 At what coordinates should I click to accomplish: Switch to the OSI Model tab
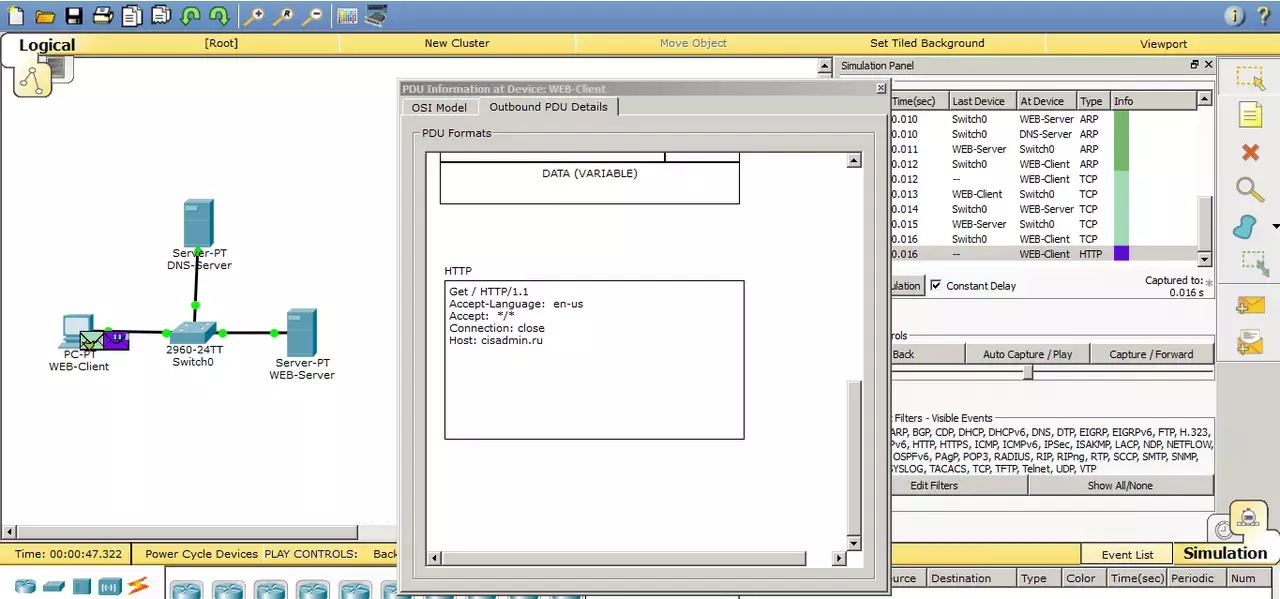coord(439,107)
